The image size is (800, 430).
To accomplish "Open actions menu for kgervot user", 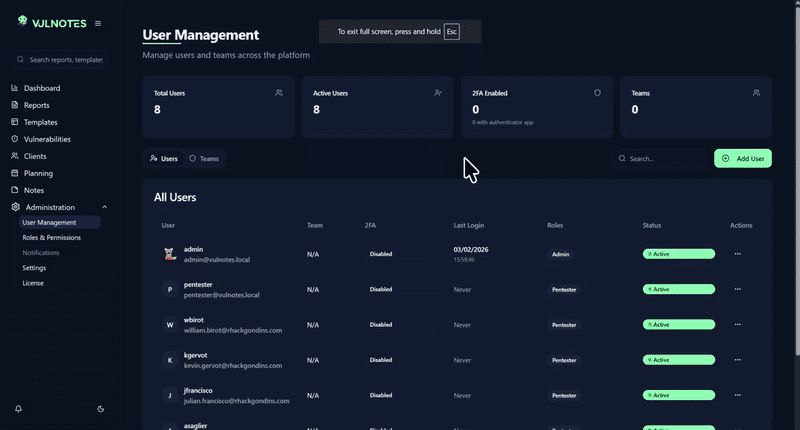I will pyautogui.click(x=738, y=359).
